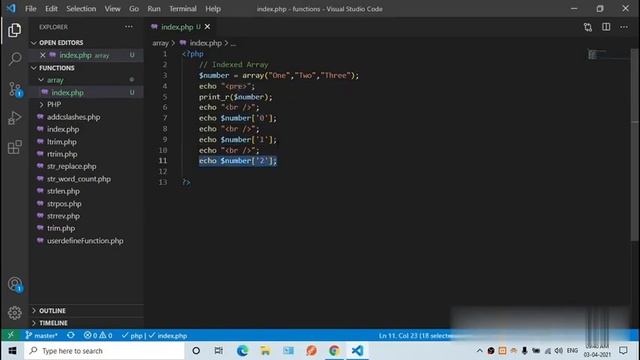Screen dimensions: 640x360
Task: Open the Edit menu
Action: coord(51,9)
